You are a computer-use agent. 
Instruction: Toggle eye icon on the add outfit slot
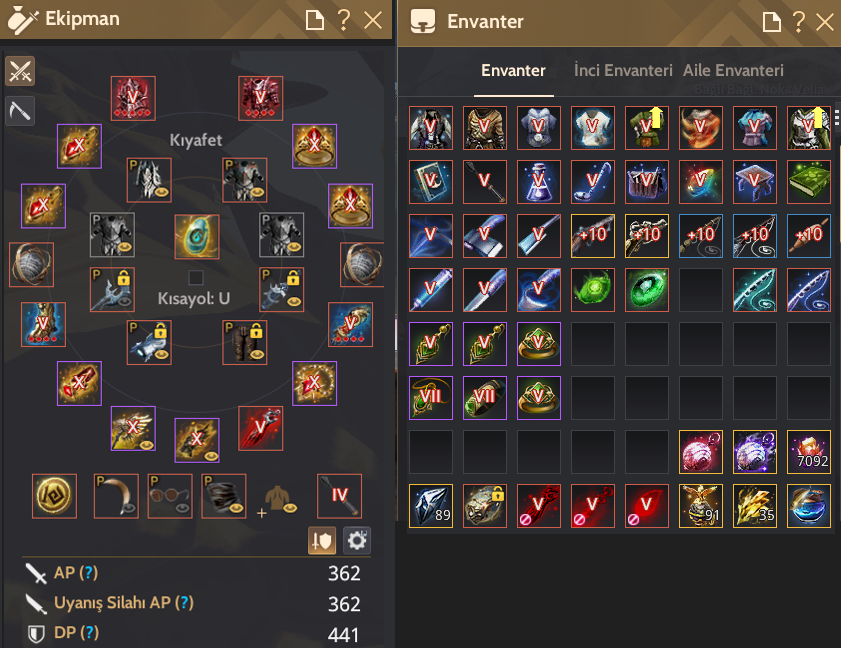[290, 507]
